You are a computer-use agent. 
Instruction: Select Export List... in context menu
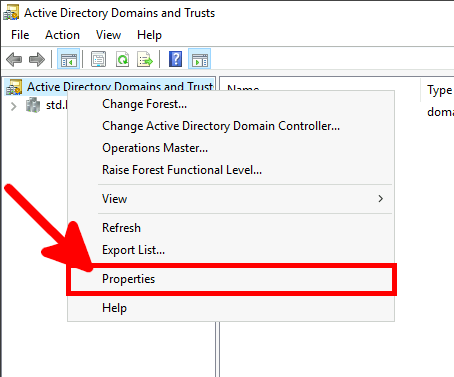point(231,250)
